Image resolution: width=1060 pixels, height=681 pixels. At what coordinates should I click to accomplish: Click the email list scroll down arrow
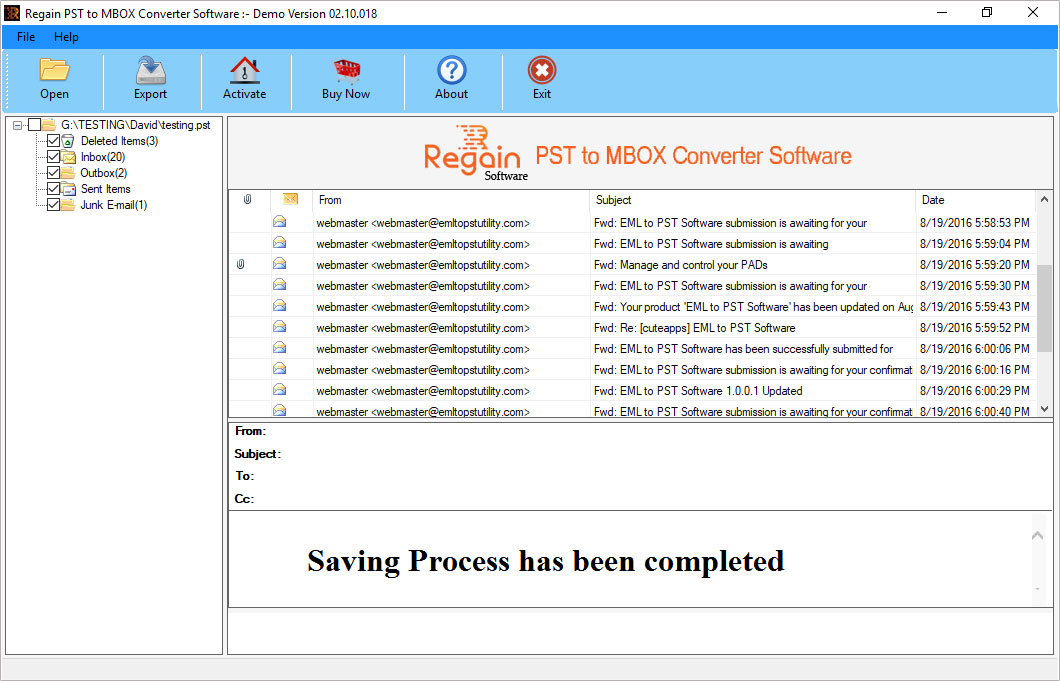[x=1044, y=408]
